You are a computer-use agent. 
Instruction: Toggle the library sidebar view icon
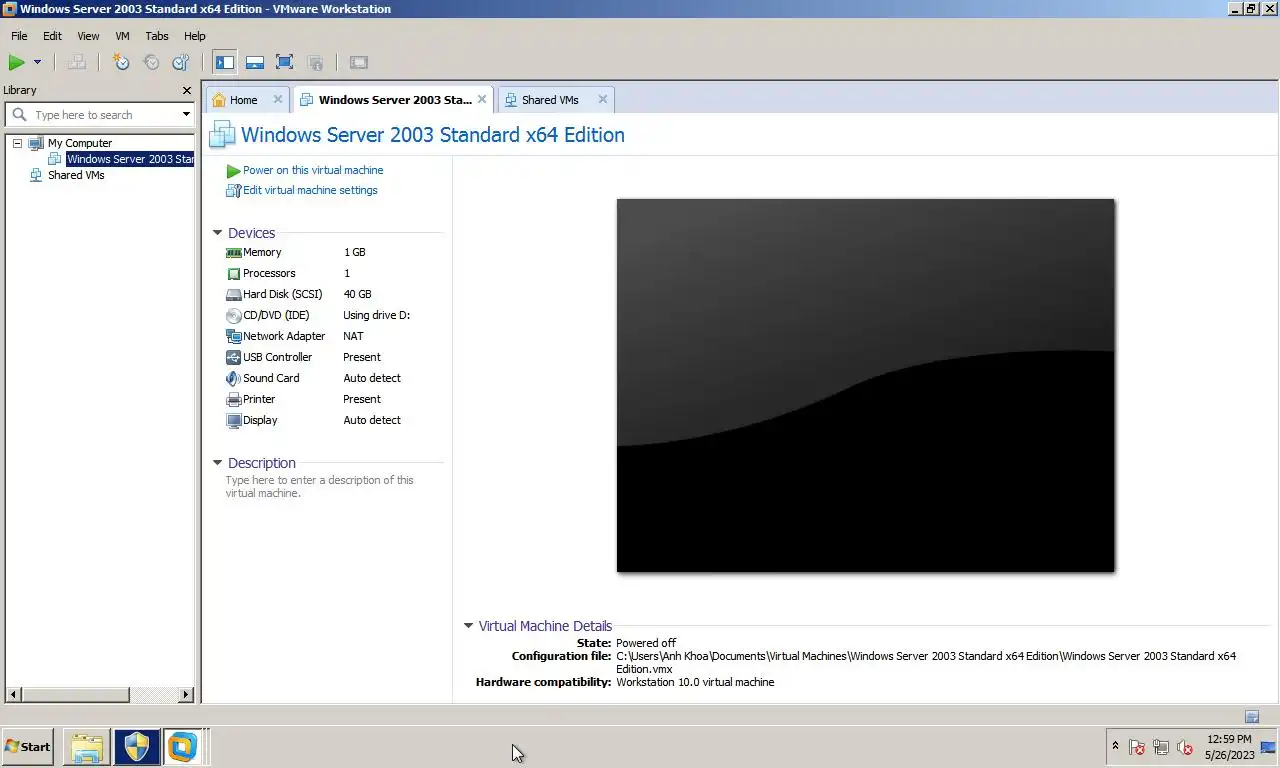(225, 62)
